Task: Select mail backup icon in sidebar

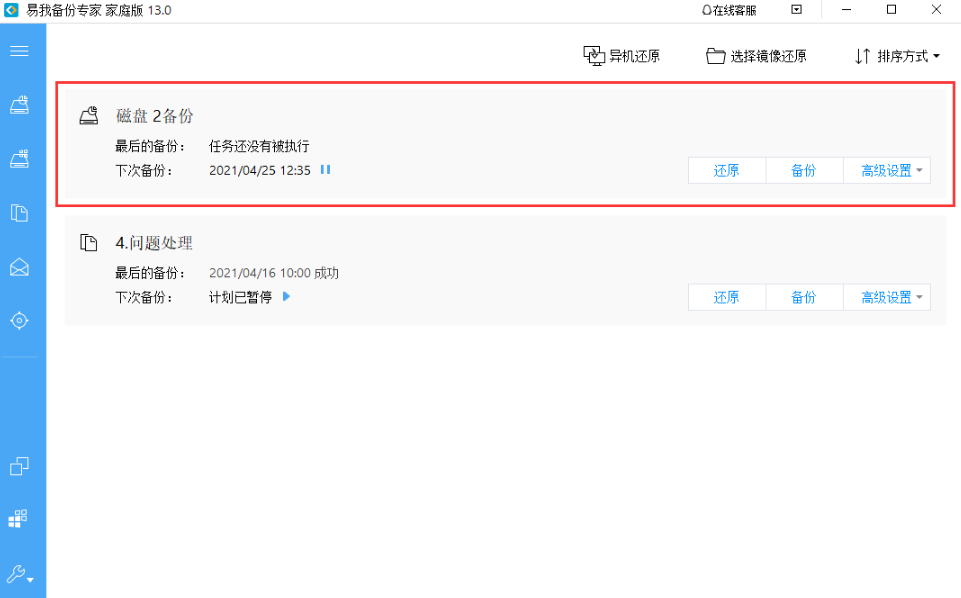Action: pyautogui.click(x=19, y=267)
